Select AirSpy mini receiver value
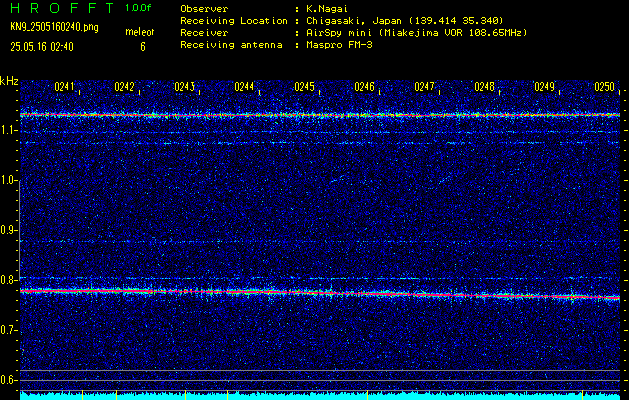 coord(417,33)
